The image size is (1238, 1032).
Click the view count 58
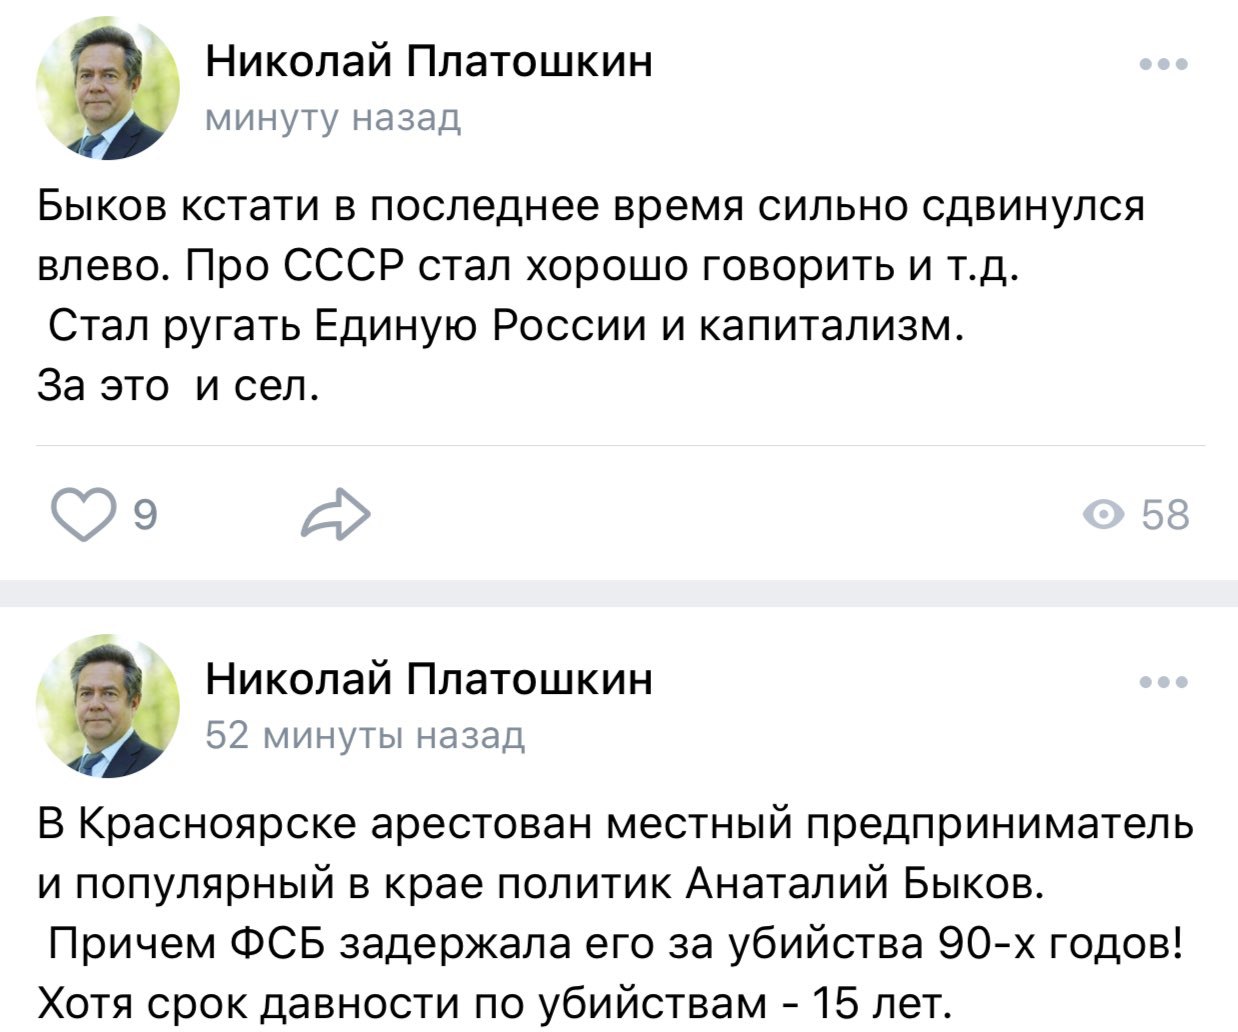coord(1165,516)
